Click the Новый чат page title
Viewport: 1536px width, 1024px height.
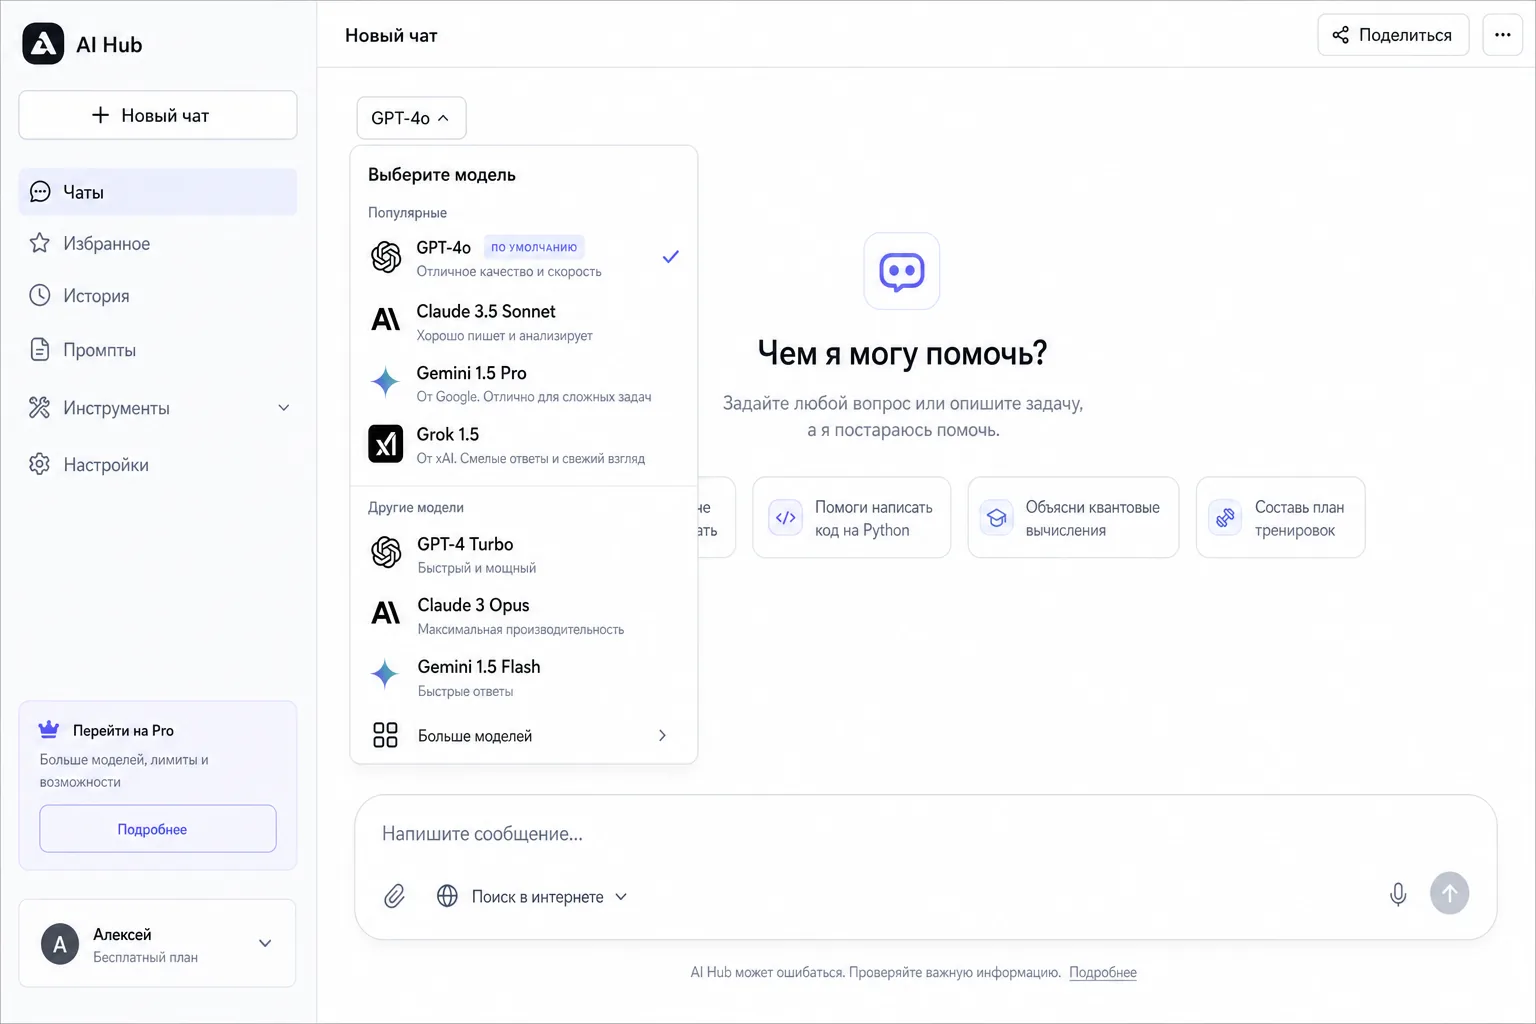(391, 36)
